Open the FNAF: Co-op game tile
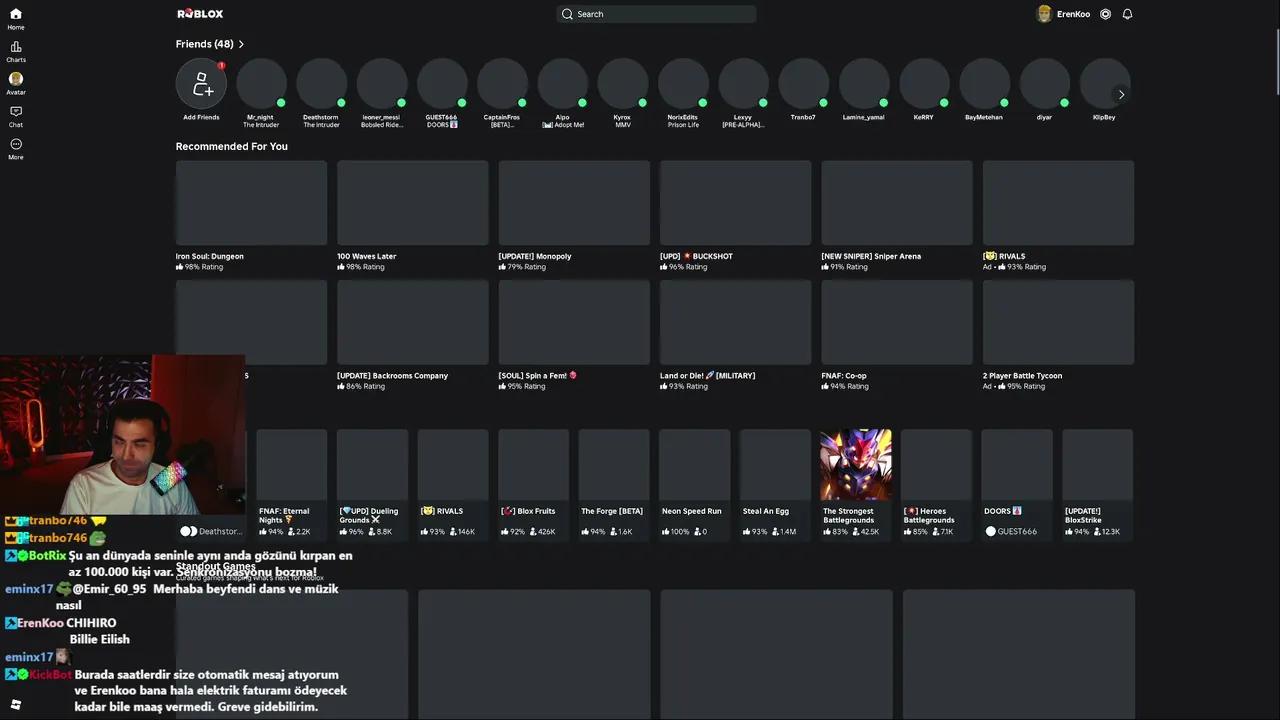Viewport: 1280px width, 720px height. [897, 336]
